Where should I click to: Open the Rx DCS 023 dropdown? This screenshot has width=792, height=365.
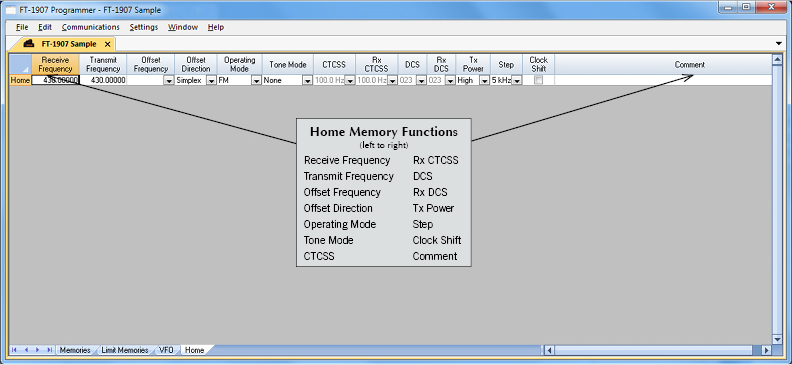(x=450, y=81)
